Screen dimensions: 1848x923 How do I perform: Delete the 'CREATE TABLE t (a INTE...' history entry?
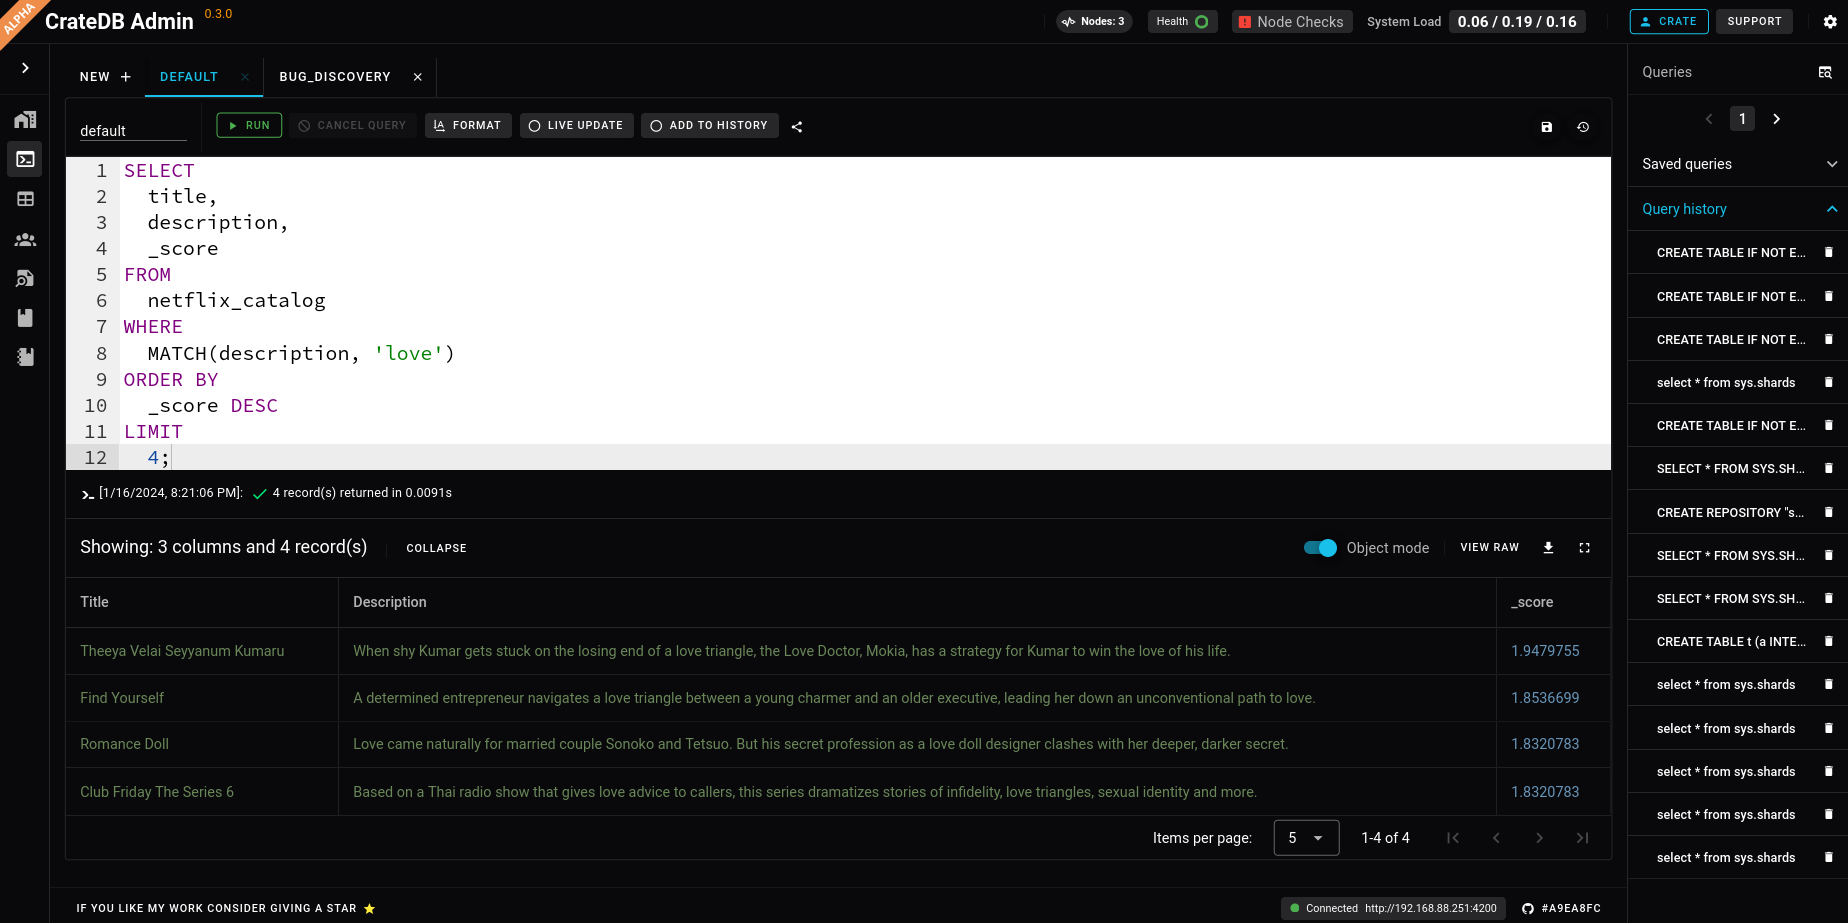[x=1829, y=641]
